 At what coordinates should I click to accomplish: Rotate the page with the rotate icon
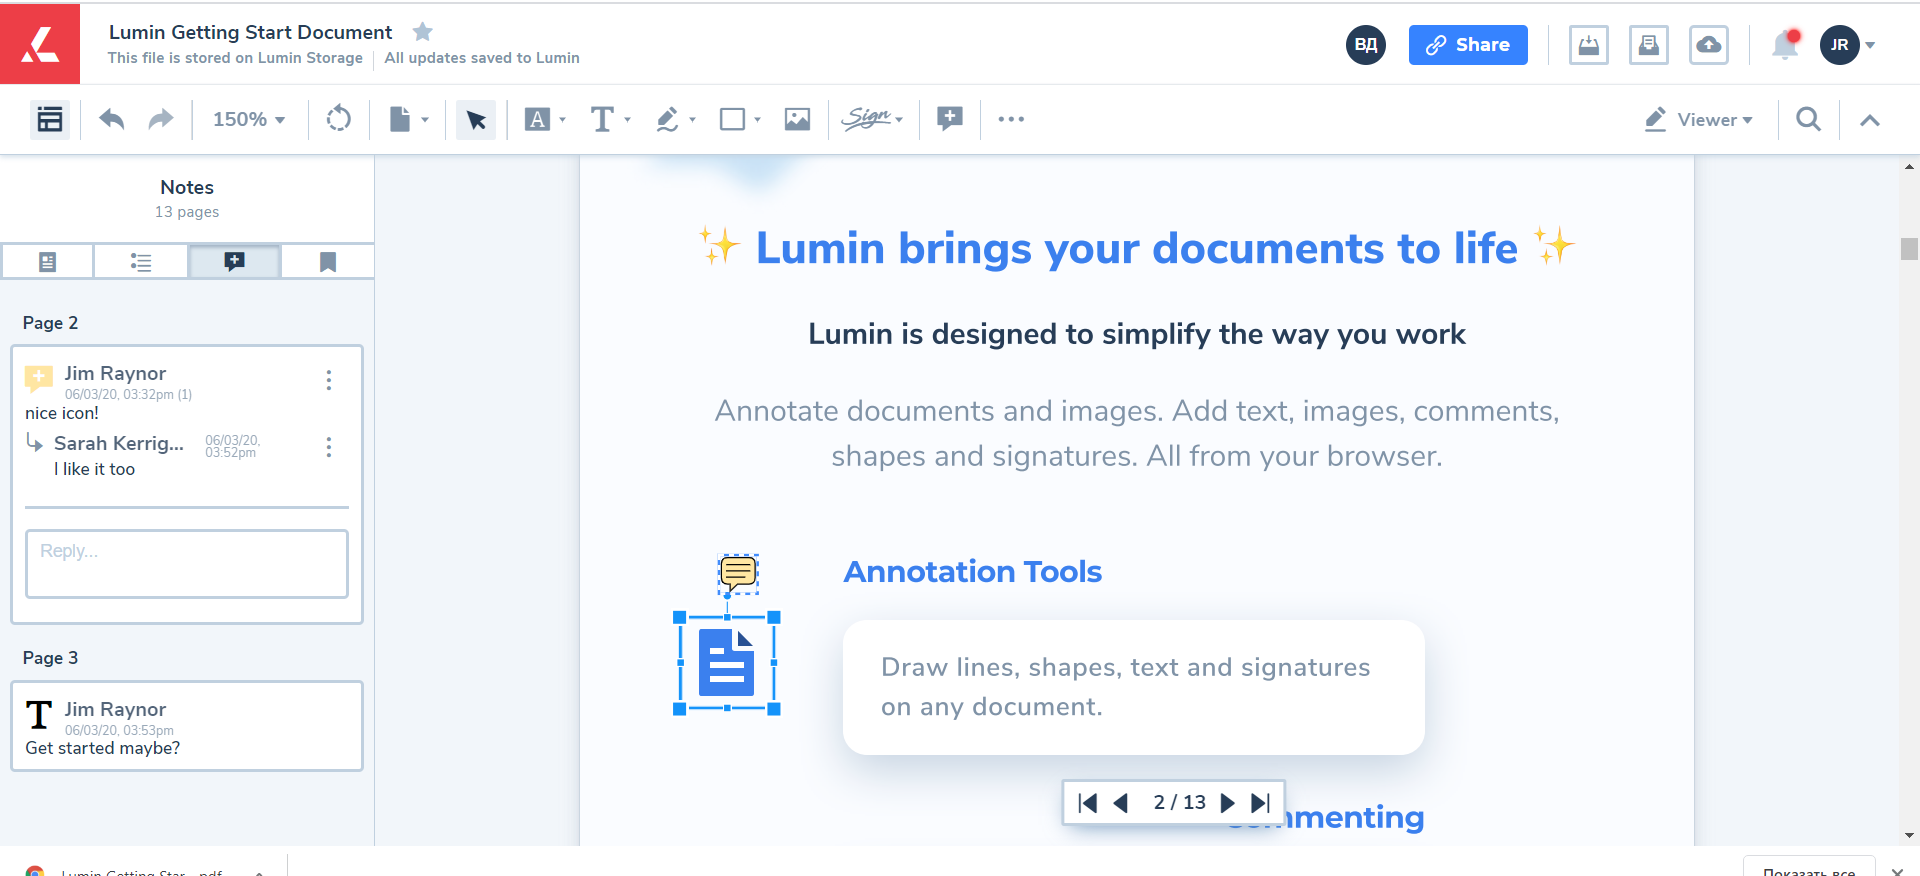coord(339,119)
